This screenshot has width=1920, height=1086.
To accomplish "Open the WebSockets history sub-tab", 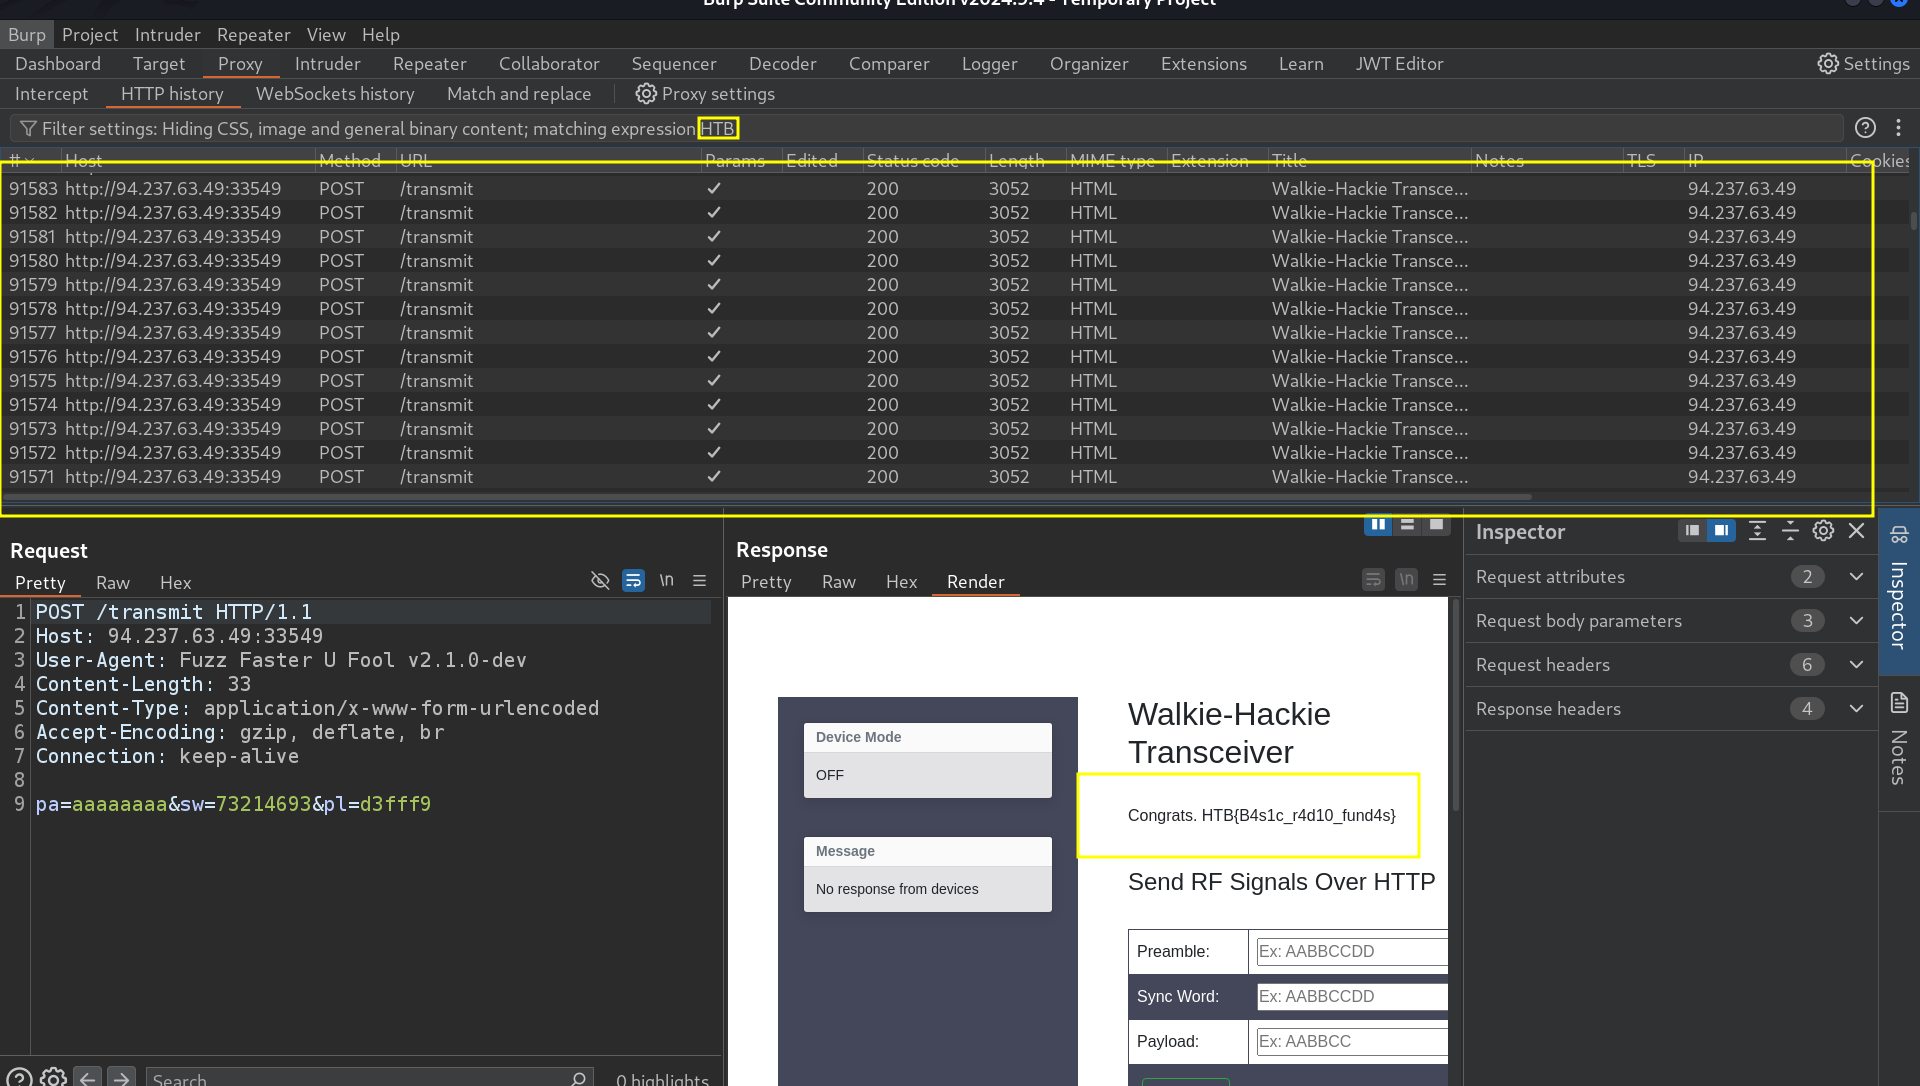I will click(x=335, y=94).
